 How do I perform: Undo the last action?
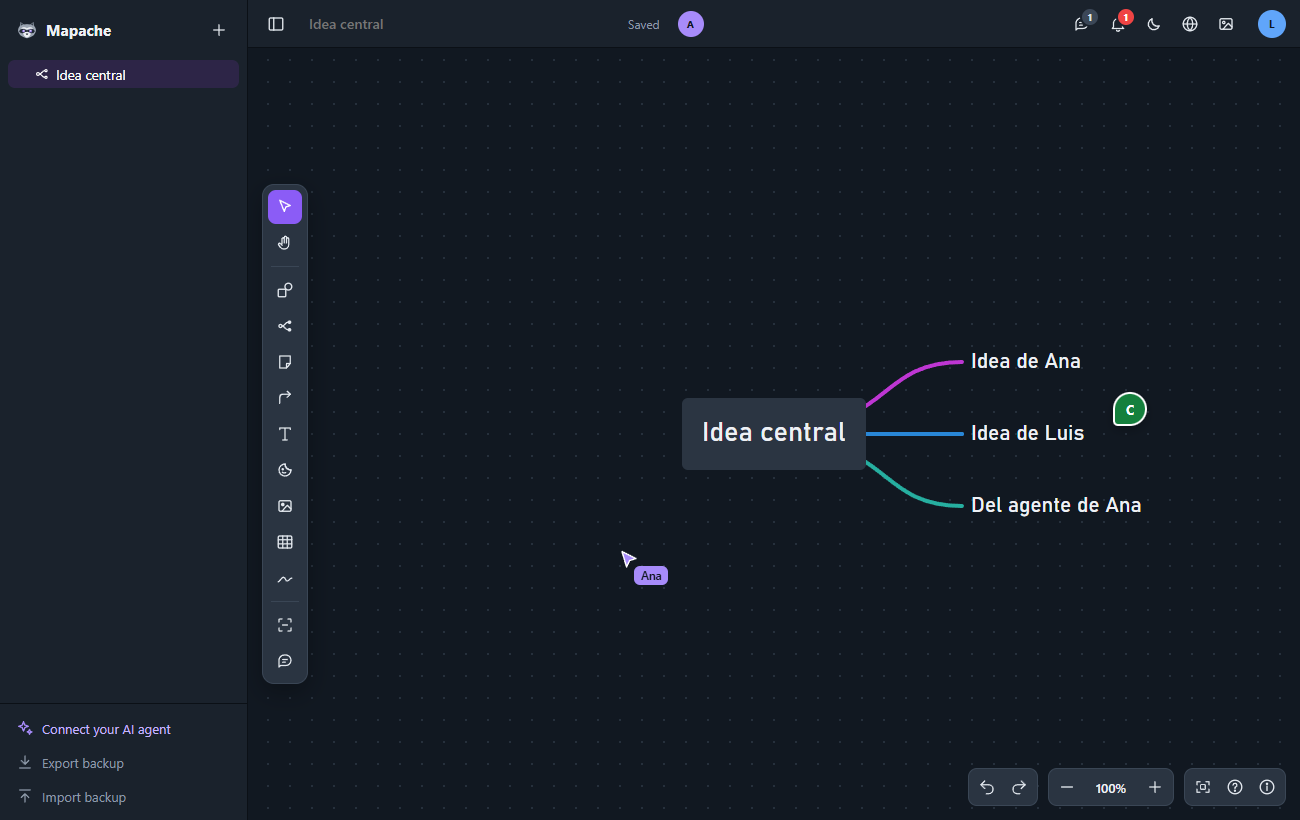tap(987, 787)
